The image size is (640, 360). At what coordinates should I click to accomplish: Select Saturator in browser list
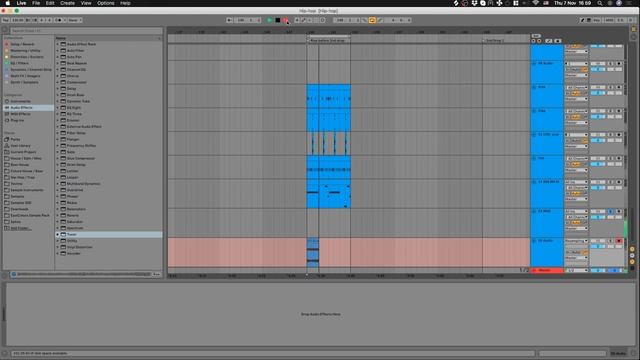tap(75, 222)
